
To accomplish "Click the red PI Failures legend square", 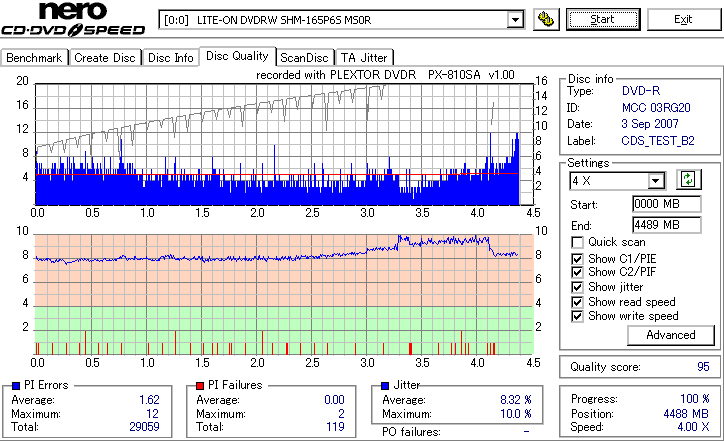I will tap(200, 386).
